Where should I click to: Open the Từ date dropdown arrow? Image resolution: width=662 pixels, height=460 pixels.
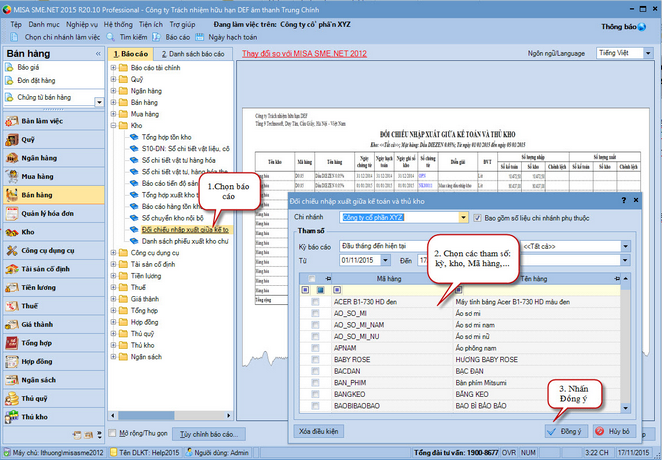385,260
